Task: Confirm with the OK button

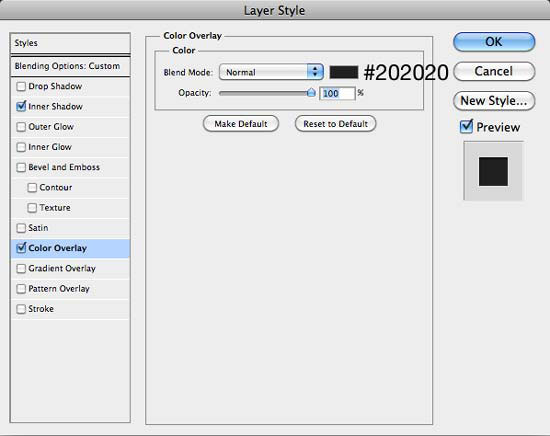Action: point(494,42)
